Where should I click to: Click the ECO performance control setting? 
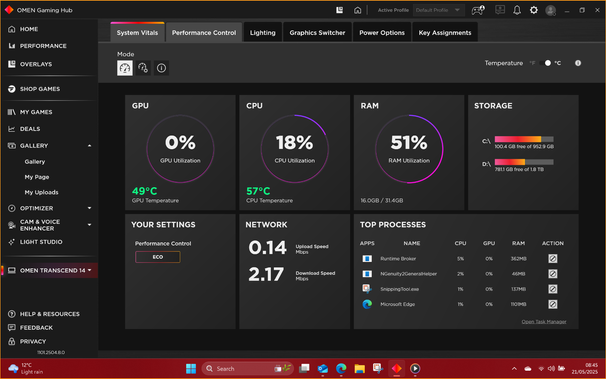point(158,257)
